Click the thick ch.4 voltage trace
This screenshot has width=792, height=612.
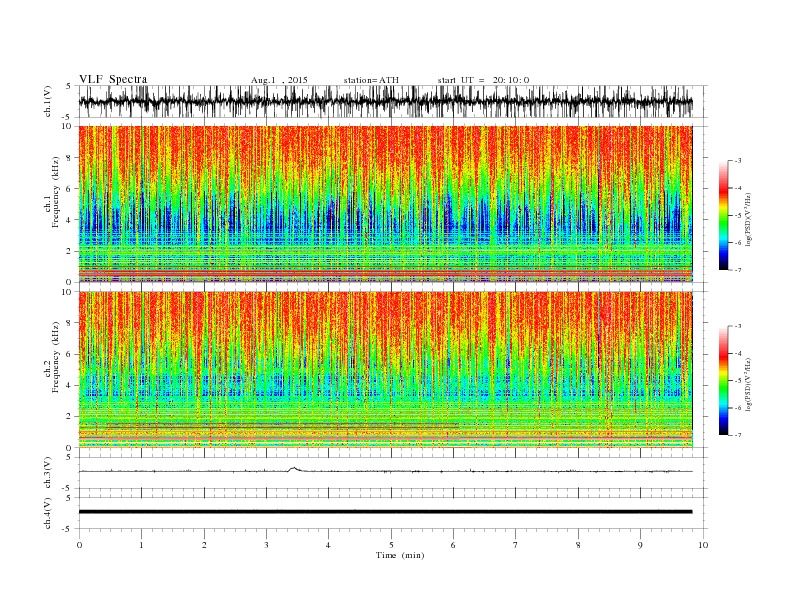(385, 512)
